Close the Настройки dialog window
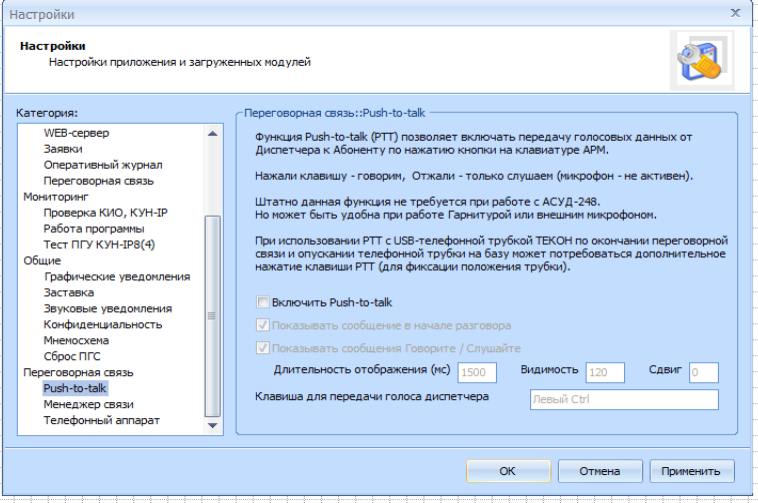This screenshot has height=503, width=758. click(736, 14)
